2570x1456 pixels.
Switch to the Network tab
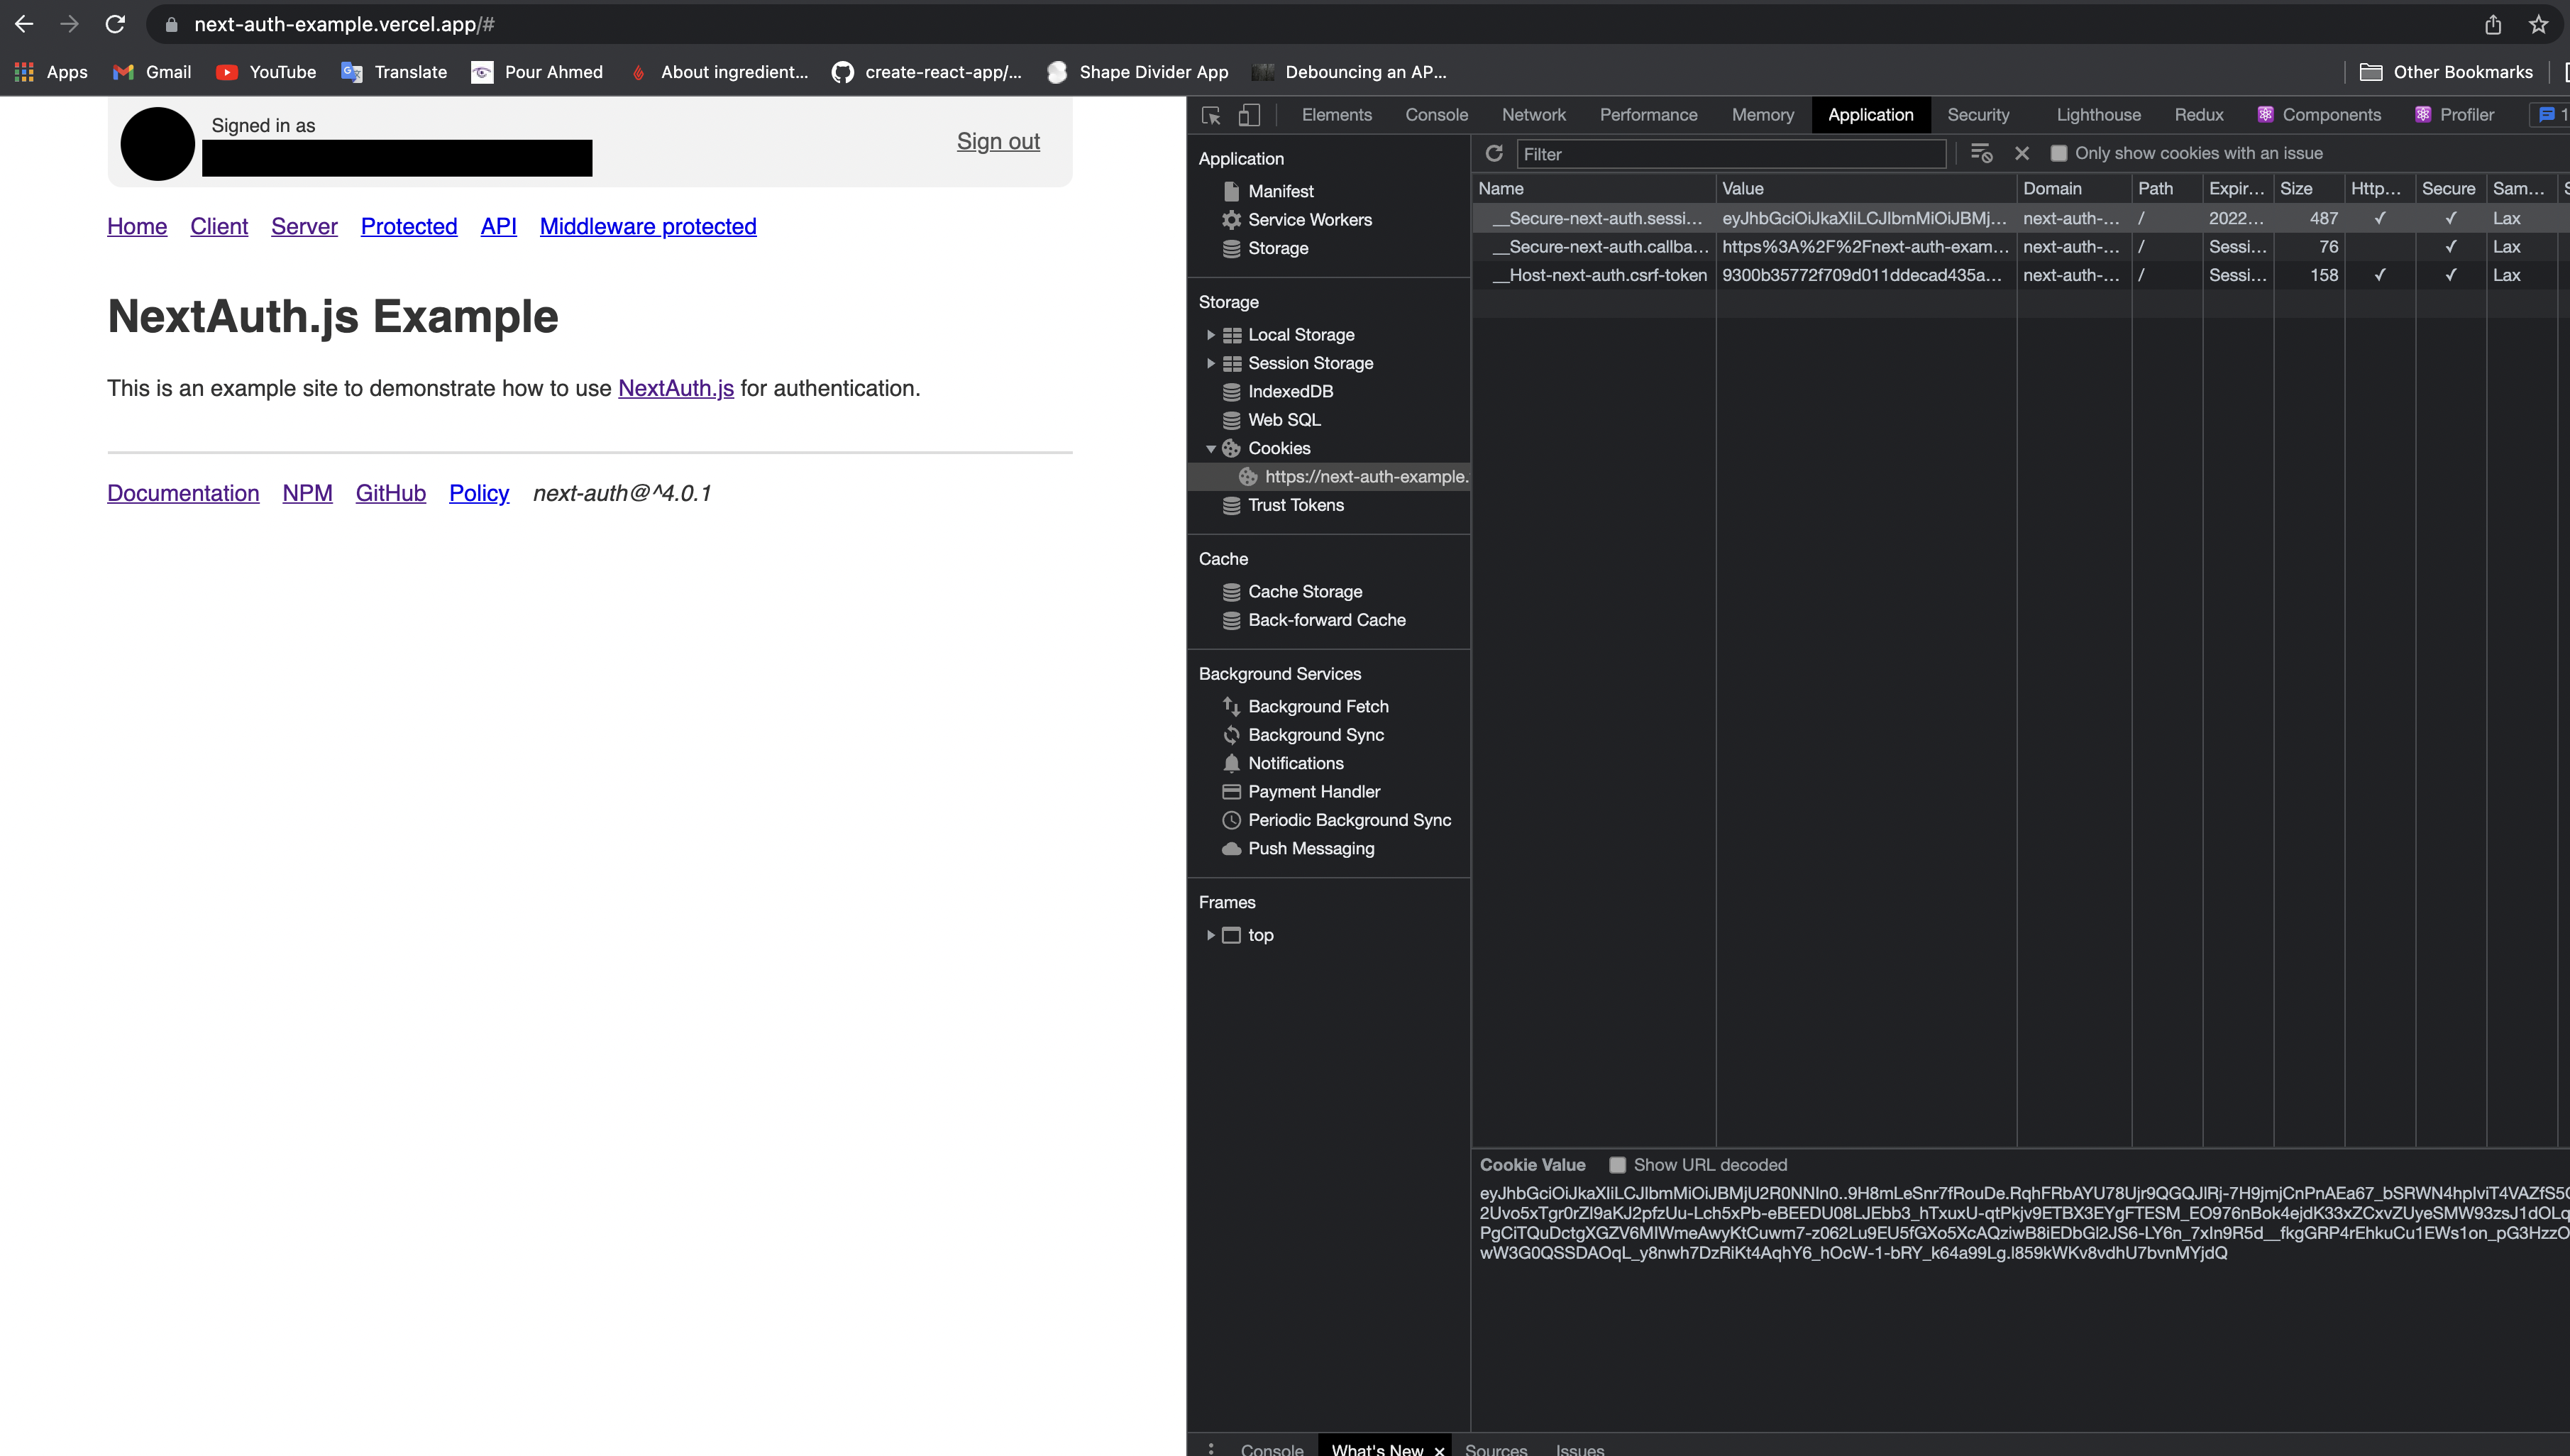click(1533, 114)
